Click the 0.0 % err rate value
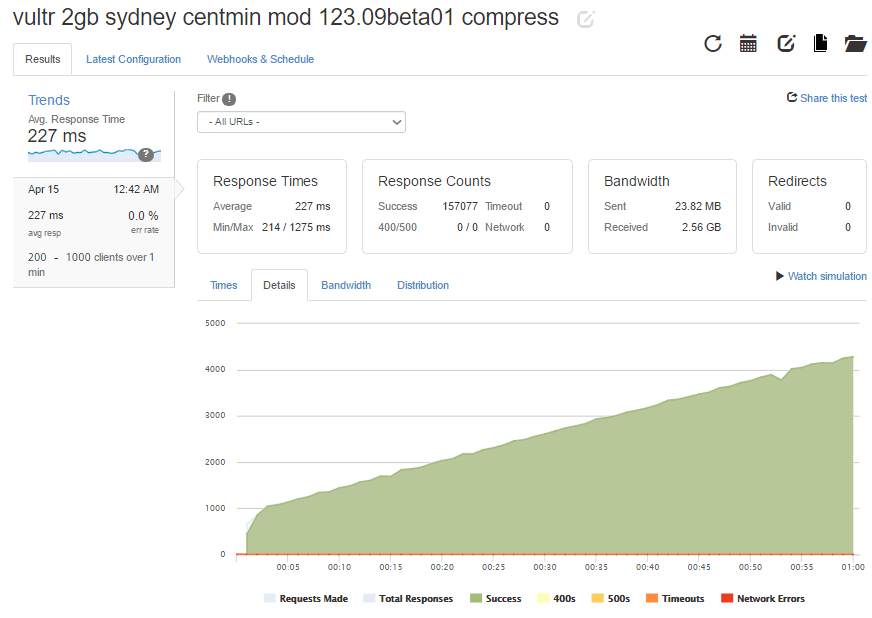 click(x=143, y=216)
